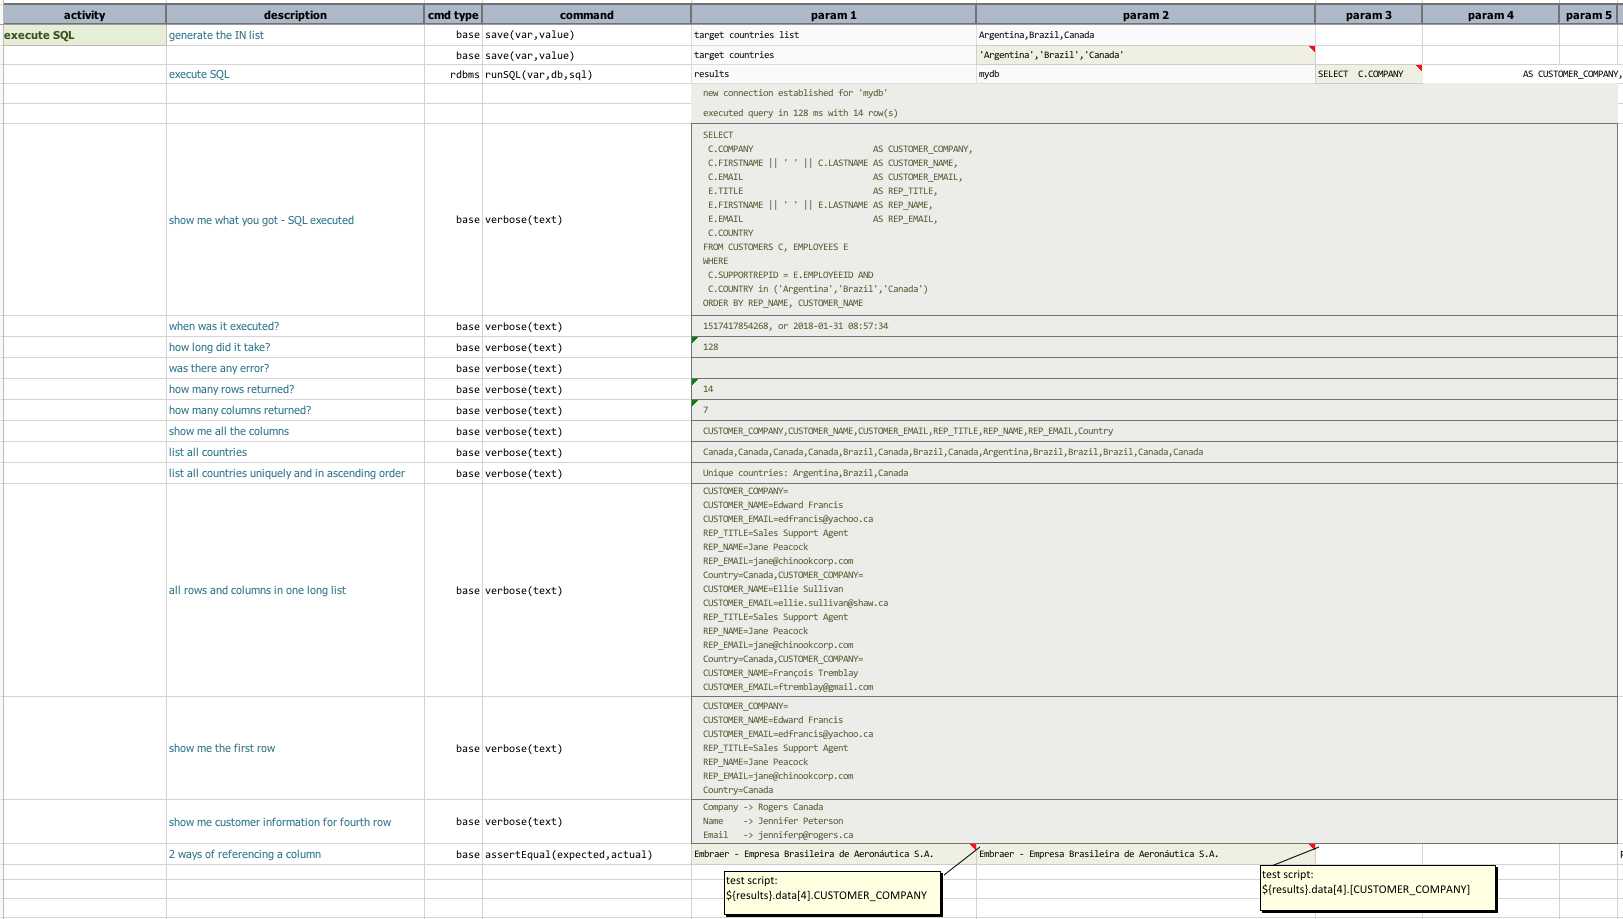Click the 'param 5' column header
Image resolution: width=1623 pixels, height=919 pixels.
pyautogui.click(x=1588, y=15)
